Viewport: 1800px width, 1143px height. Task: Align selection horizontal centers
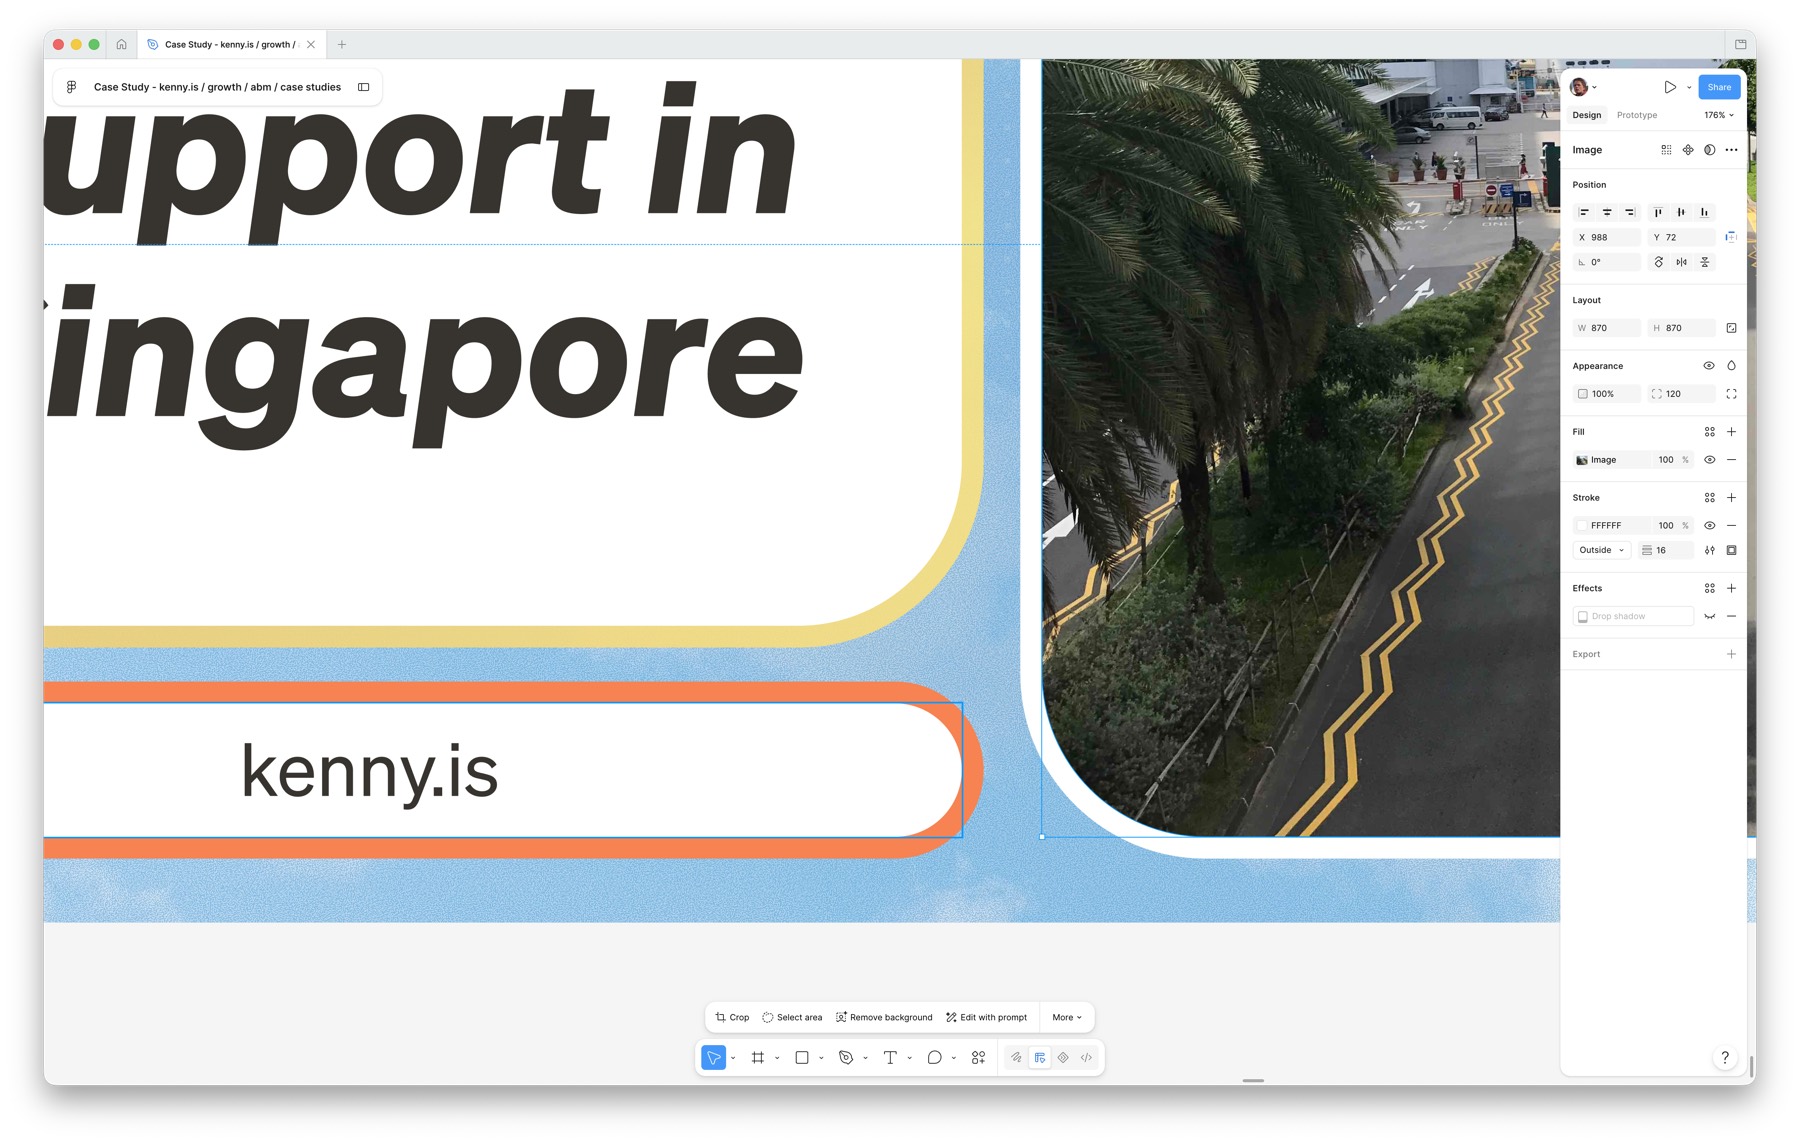coord(1607,212)
